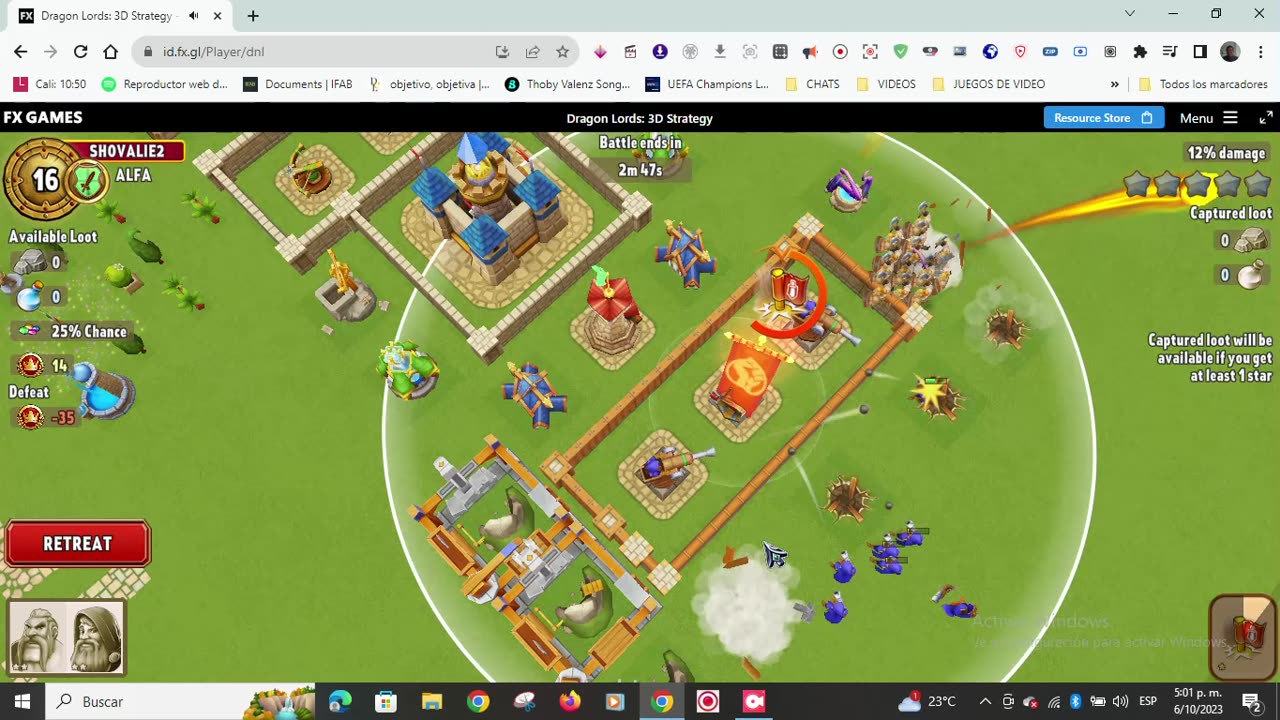Select the hero portraits card
Image resolution: width=1280 pixels, height=720 pixels.
pos(66,637)
